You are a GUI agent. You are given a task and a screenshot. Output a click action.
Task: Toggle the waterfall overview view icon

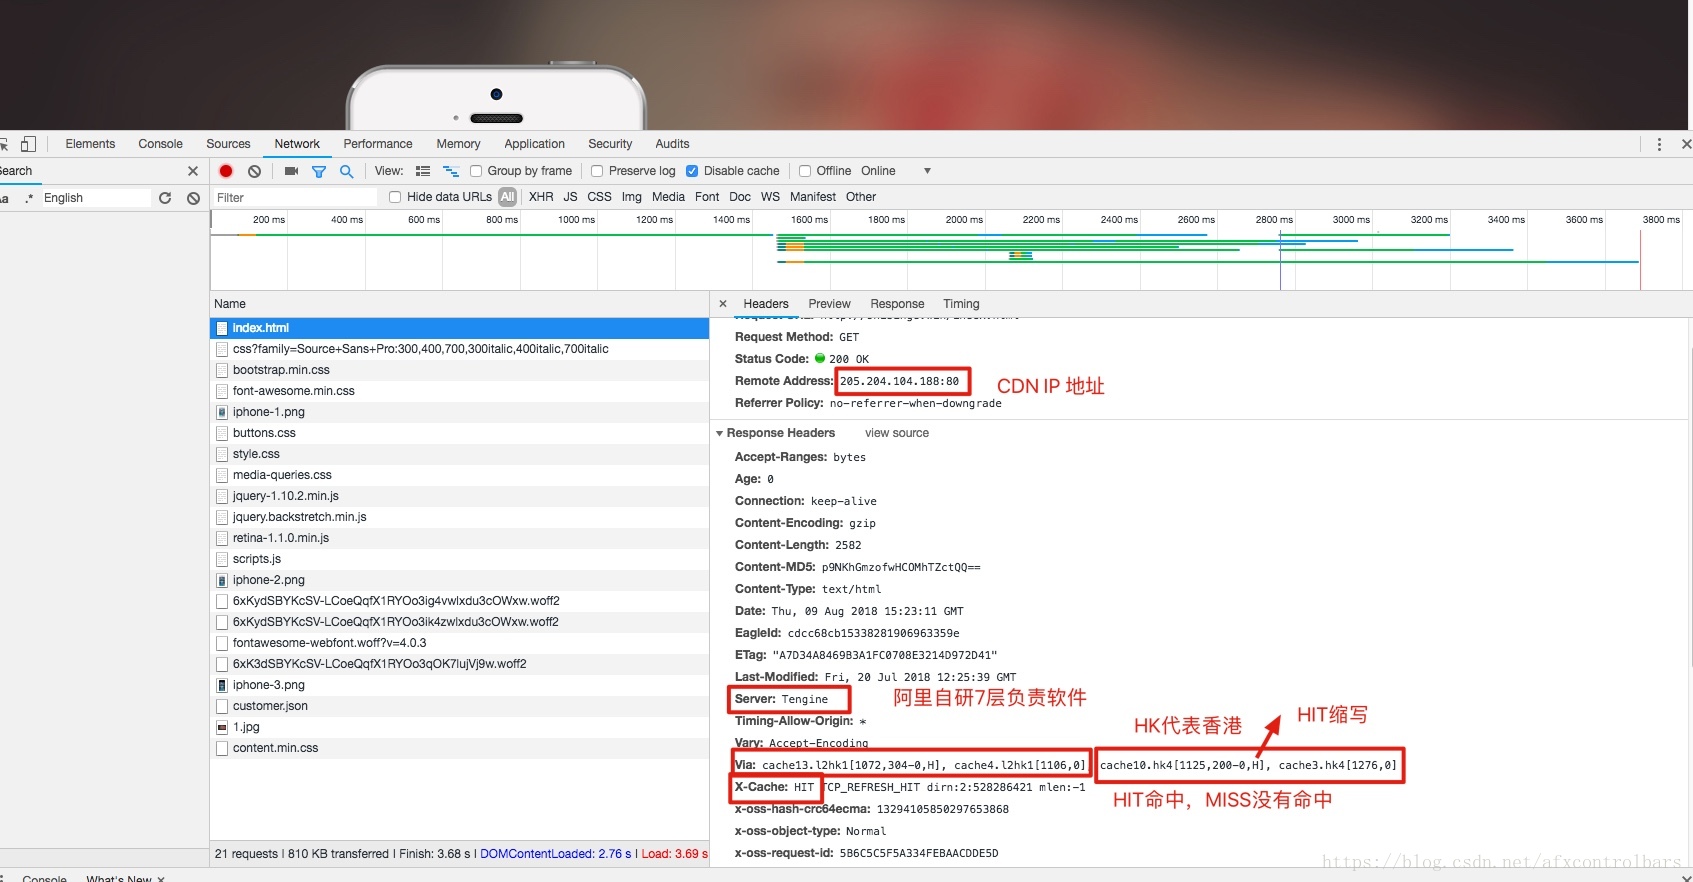click(x=451, y=171)
